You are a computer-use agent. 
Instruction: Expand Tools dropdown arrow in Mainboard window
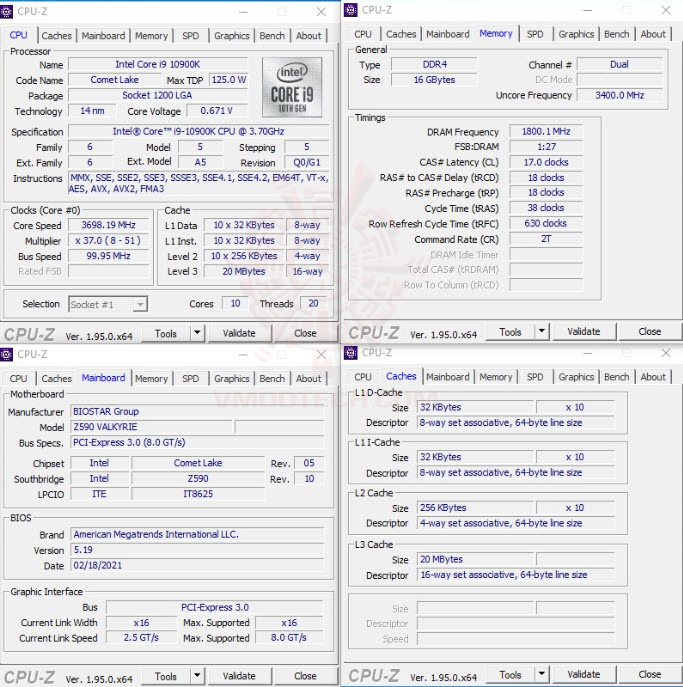197,676
